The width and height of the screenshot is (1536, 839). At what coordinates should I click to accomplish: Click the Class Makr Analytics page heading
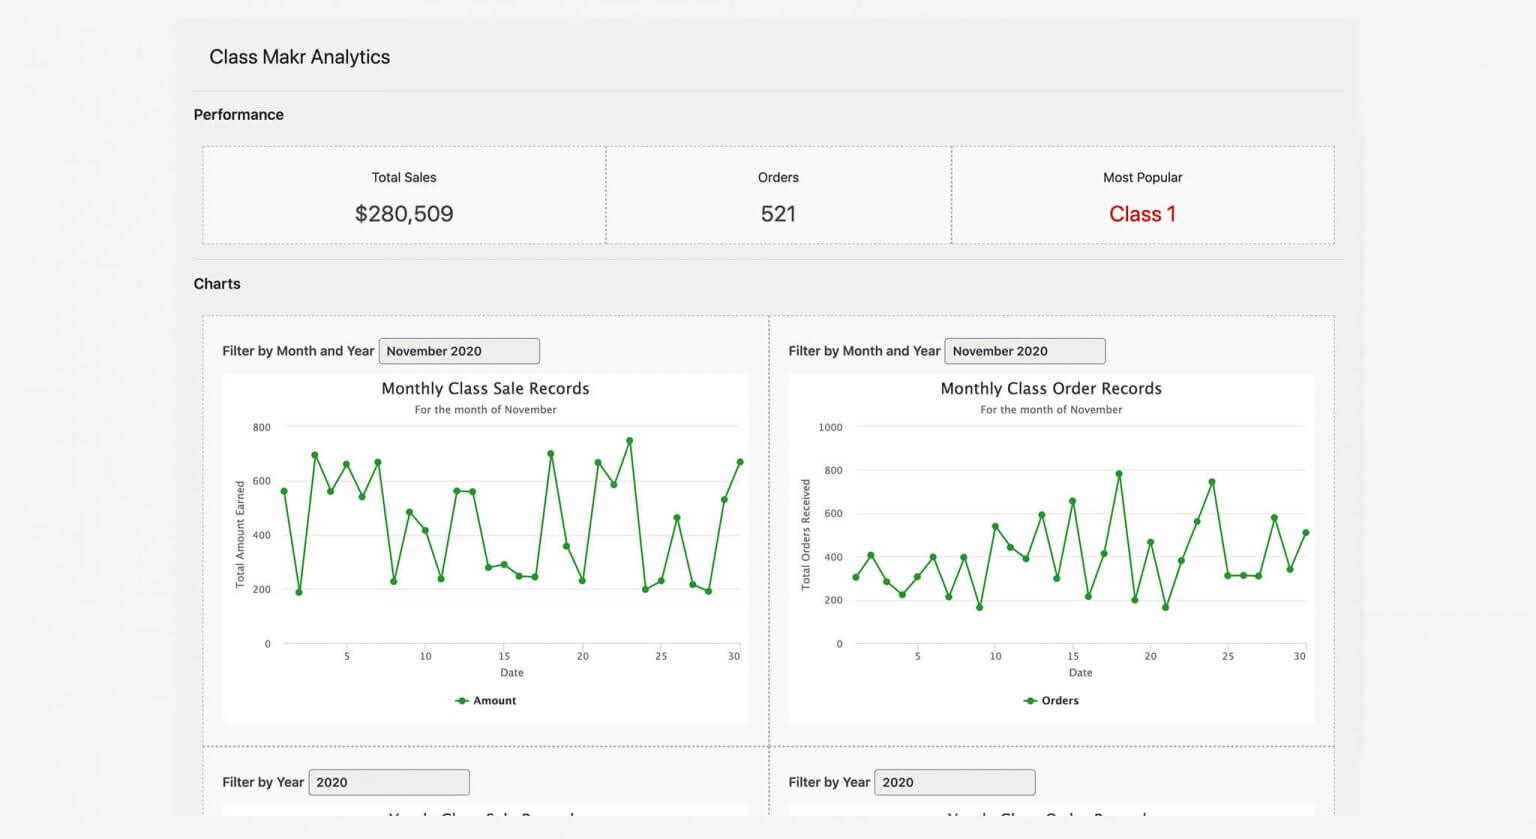pos(299,57)
